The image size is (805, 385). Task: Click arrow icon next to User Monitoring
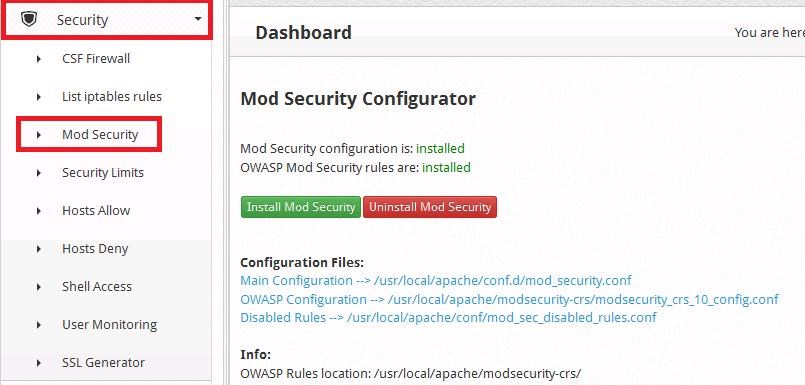(39, 324)
